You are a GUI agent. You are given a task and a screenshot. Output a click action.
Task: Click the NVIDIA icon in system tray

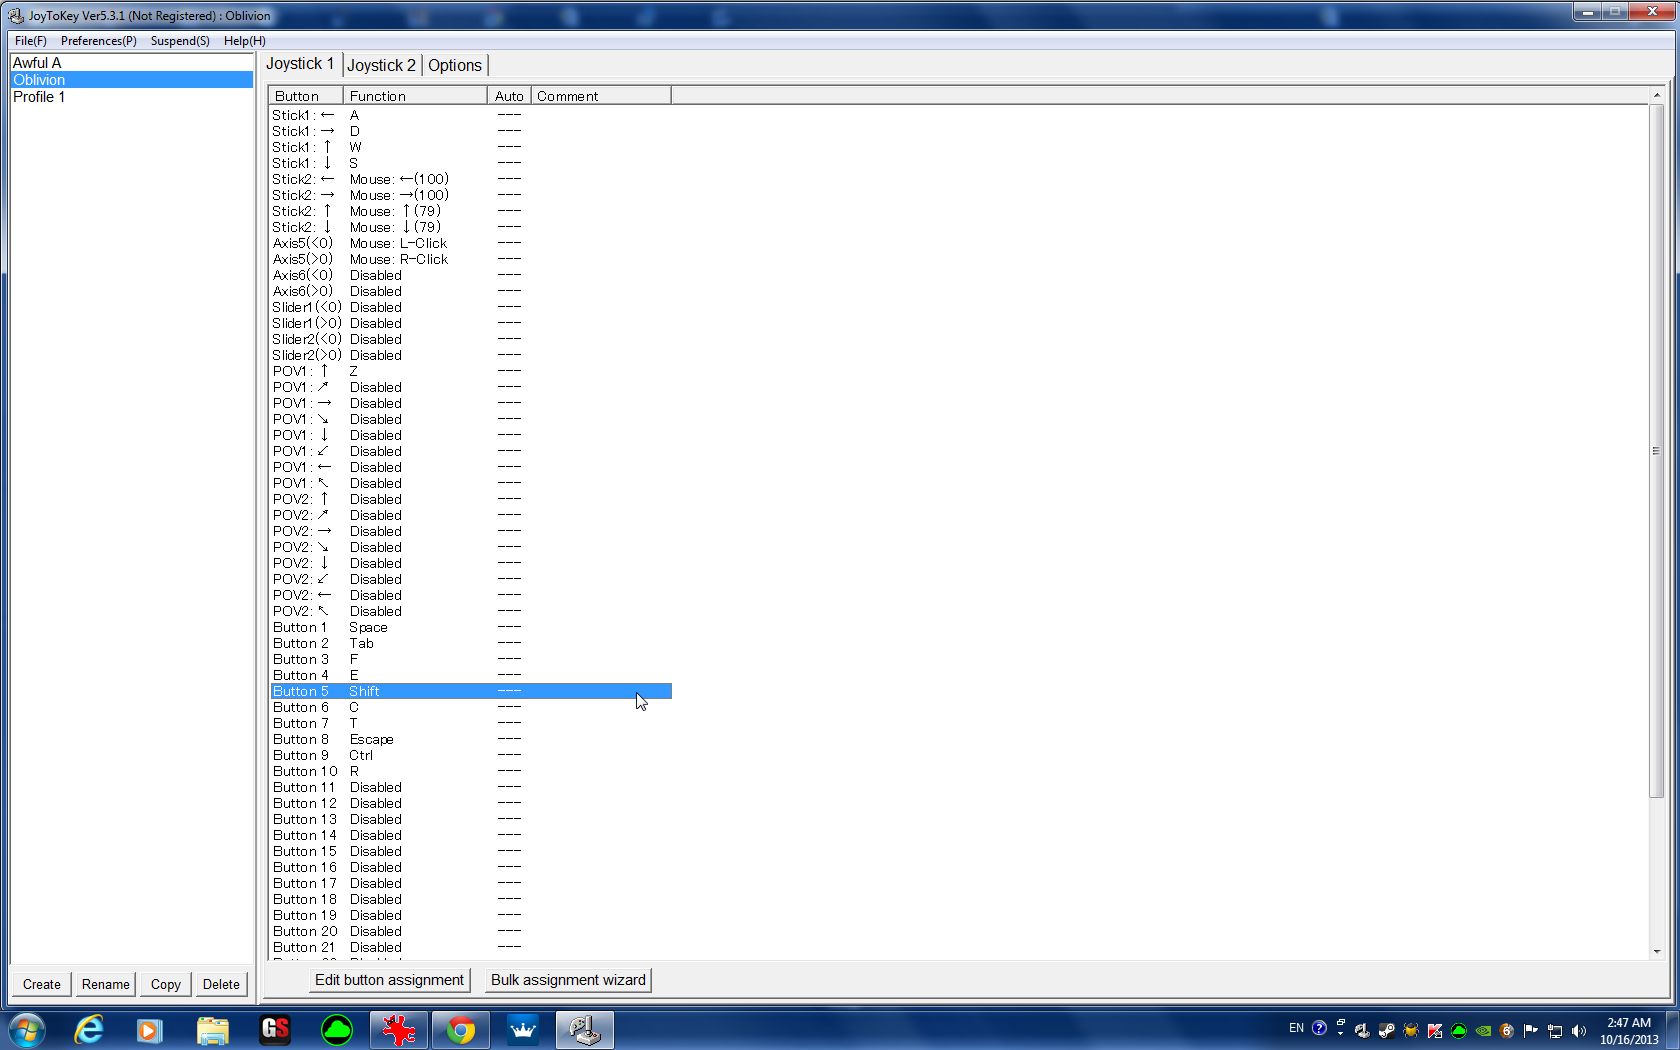[x=1483, y=1029]
